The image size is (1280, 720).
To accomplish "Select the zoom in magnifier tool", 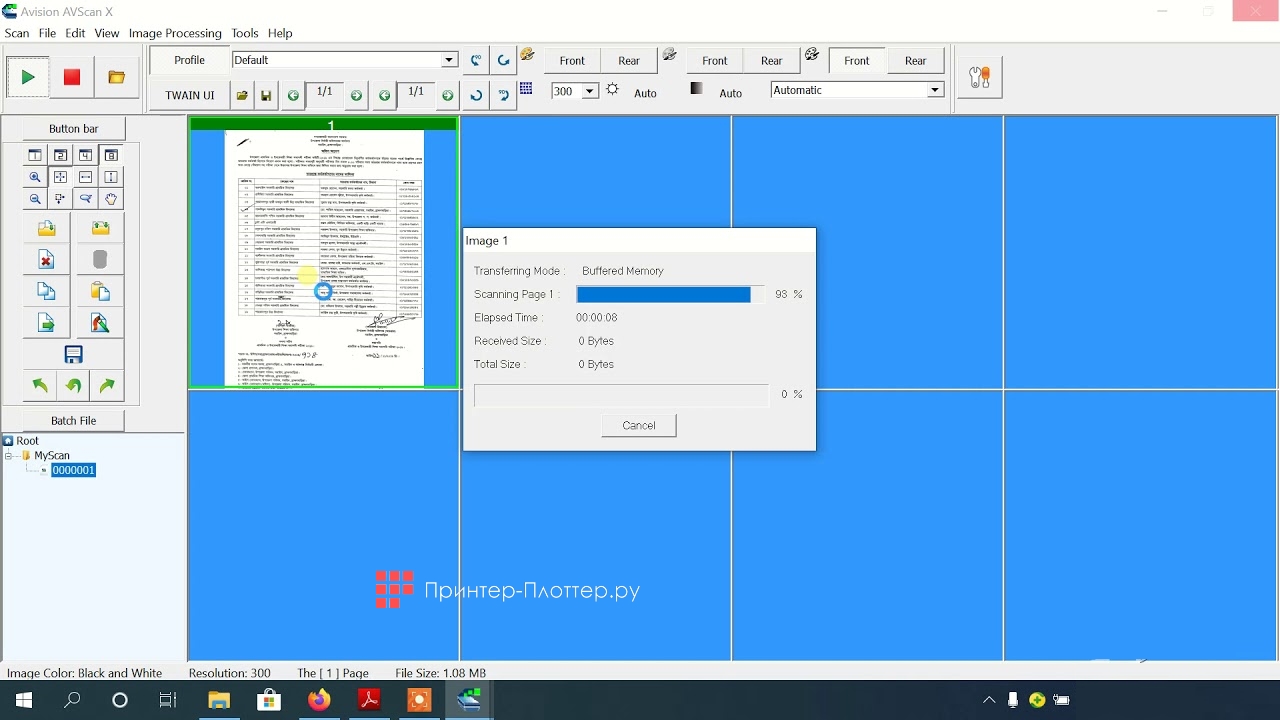I will click(35, 177).
